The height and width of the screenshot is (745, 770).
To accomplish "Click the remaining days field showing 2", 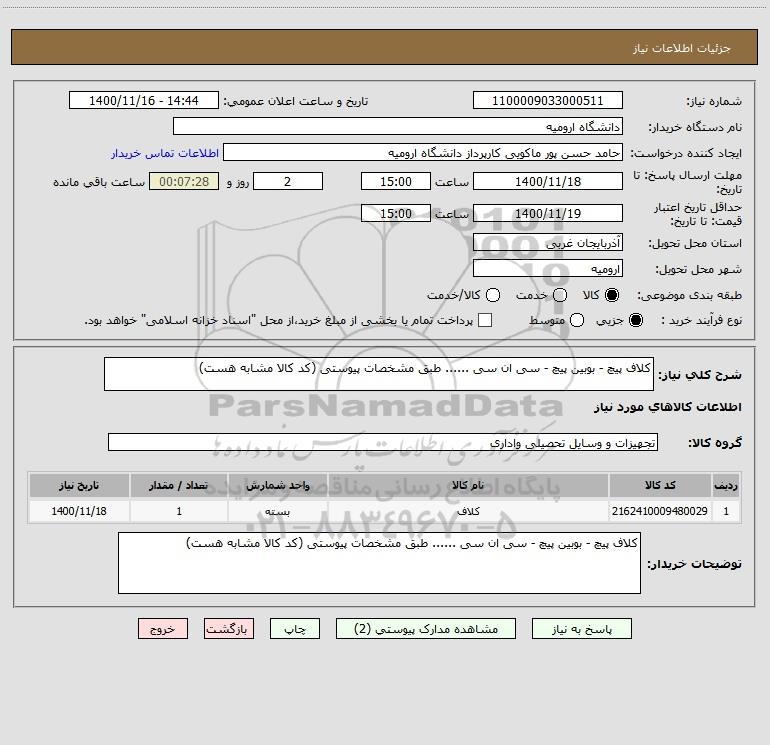I will tap(288, 181).
